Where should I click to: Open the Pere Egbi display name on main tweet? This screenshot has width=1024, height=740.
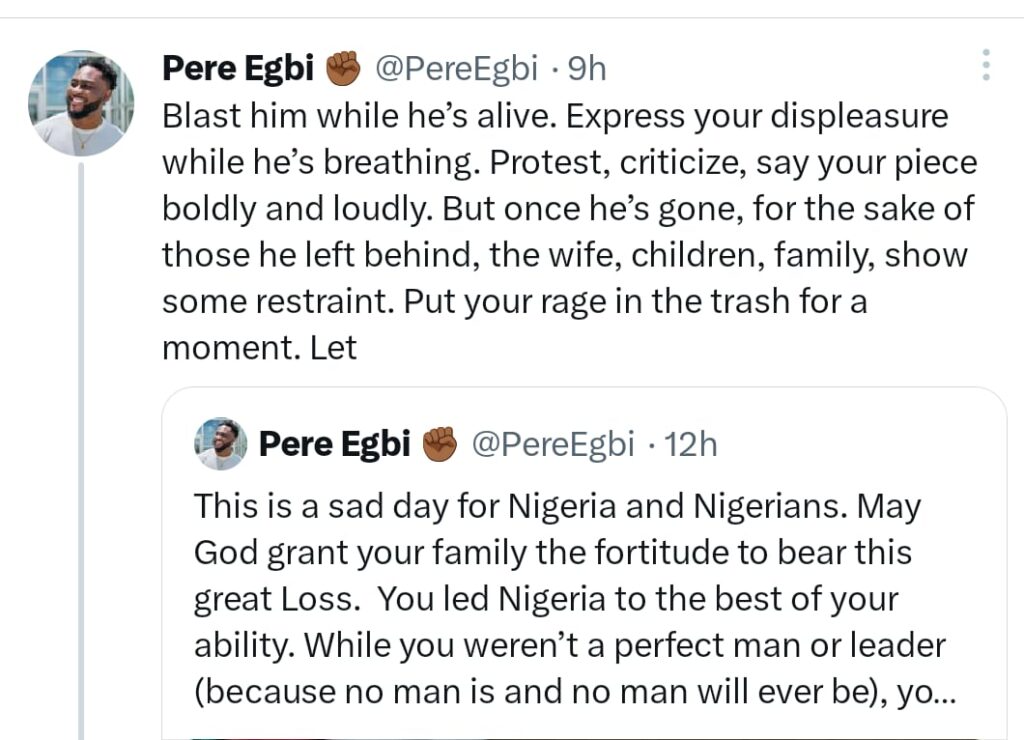(238, 68)
